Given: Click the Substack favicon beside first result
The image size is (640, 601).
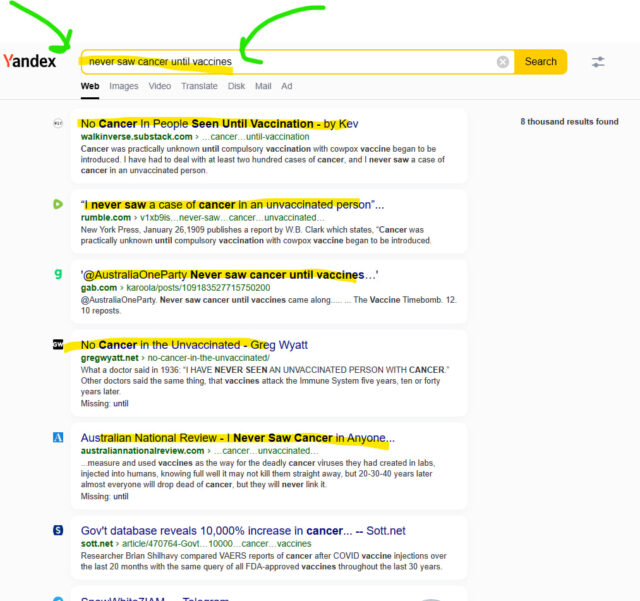Looking at the screenshot, I should click(x=58, y=123).
